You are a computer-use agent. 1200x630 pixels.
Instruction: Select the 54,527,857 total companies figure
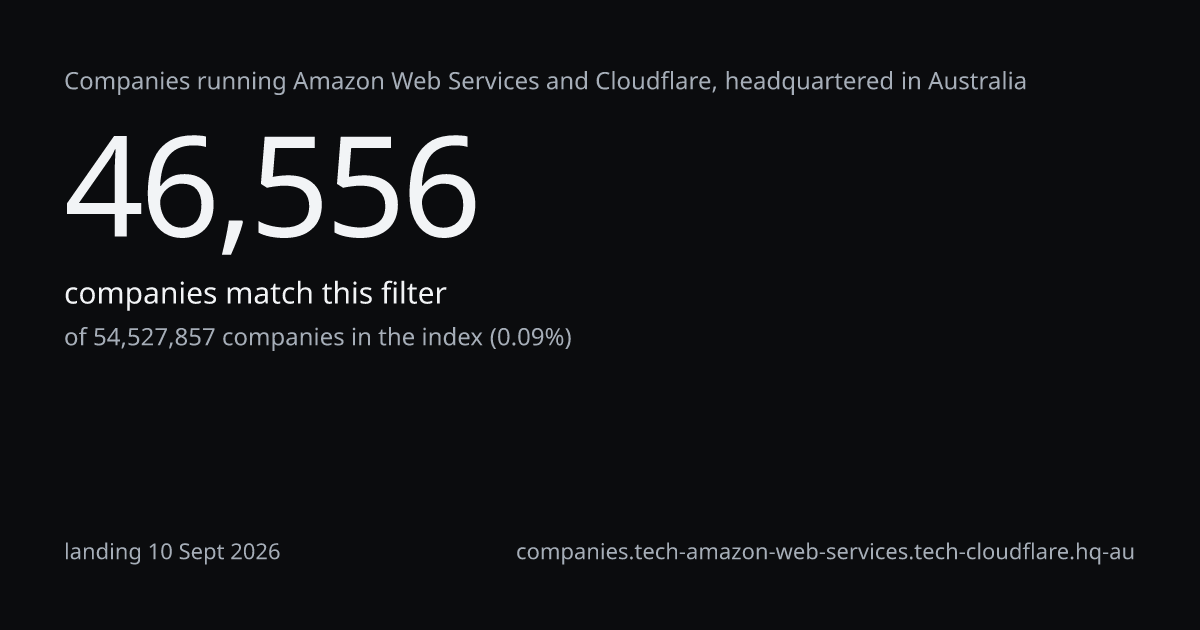tap(154, 338)
